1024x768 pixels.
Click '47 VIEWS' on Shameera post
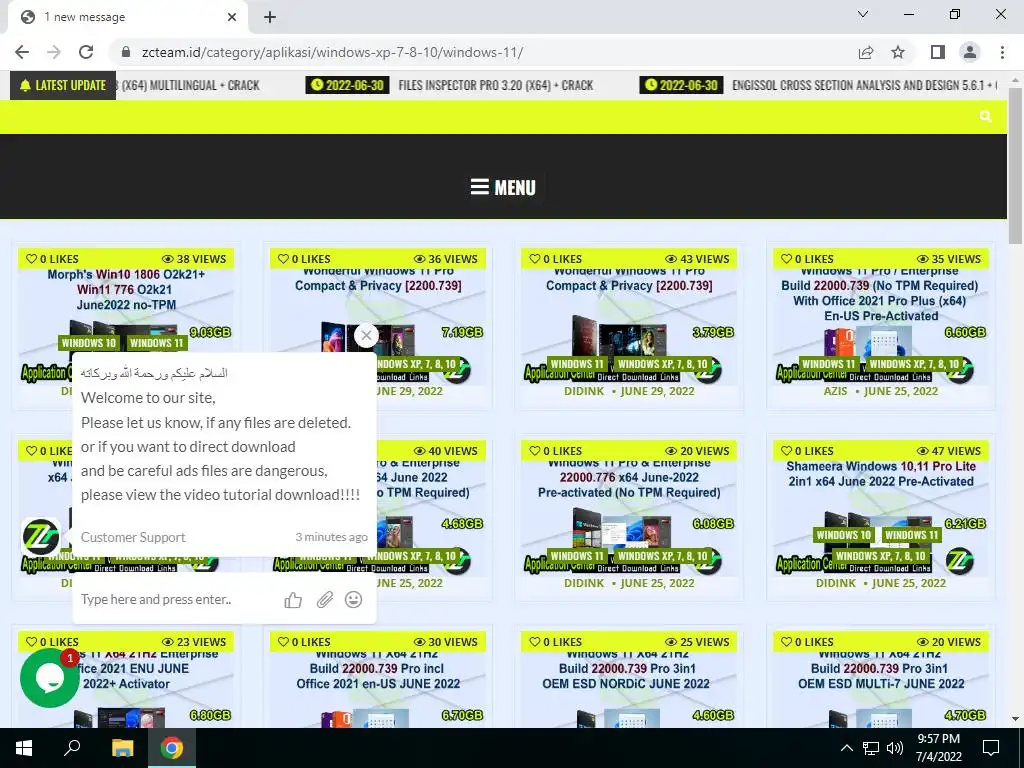948,451
